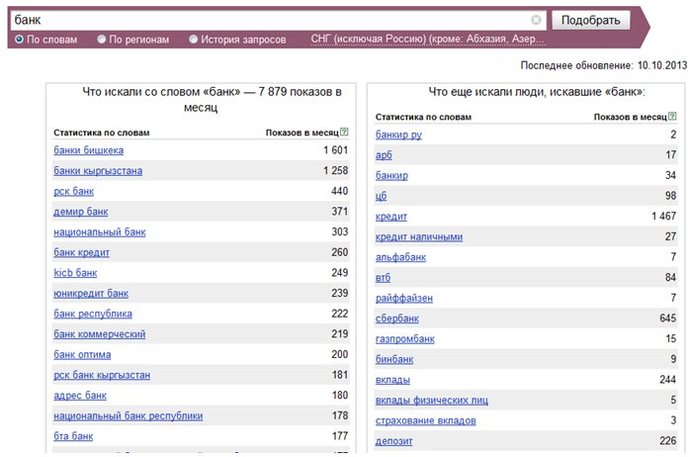Open the банки бишкека query link
The height and width of the screenshot is (457, 688).
[89, 150]
